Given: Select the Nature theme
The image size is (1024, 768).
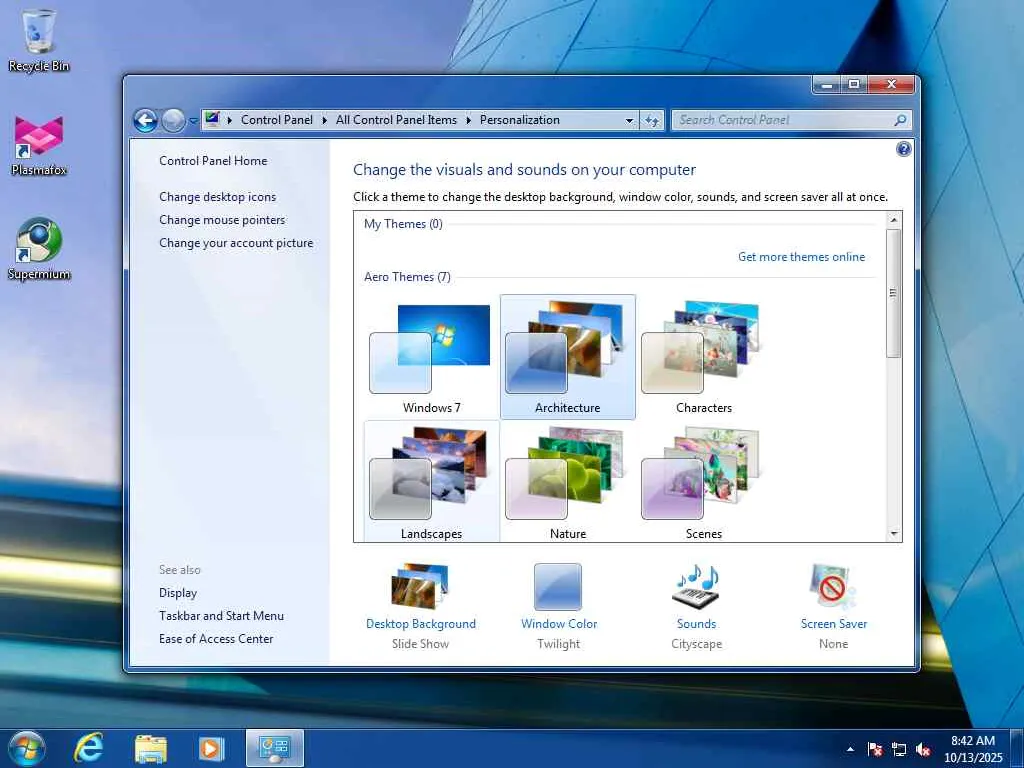Looking at the screenshot, I should coord(568,482).
